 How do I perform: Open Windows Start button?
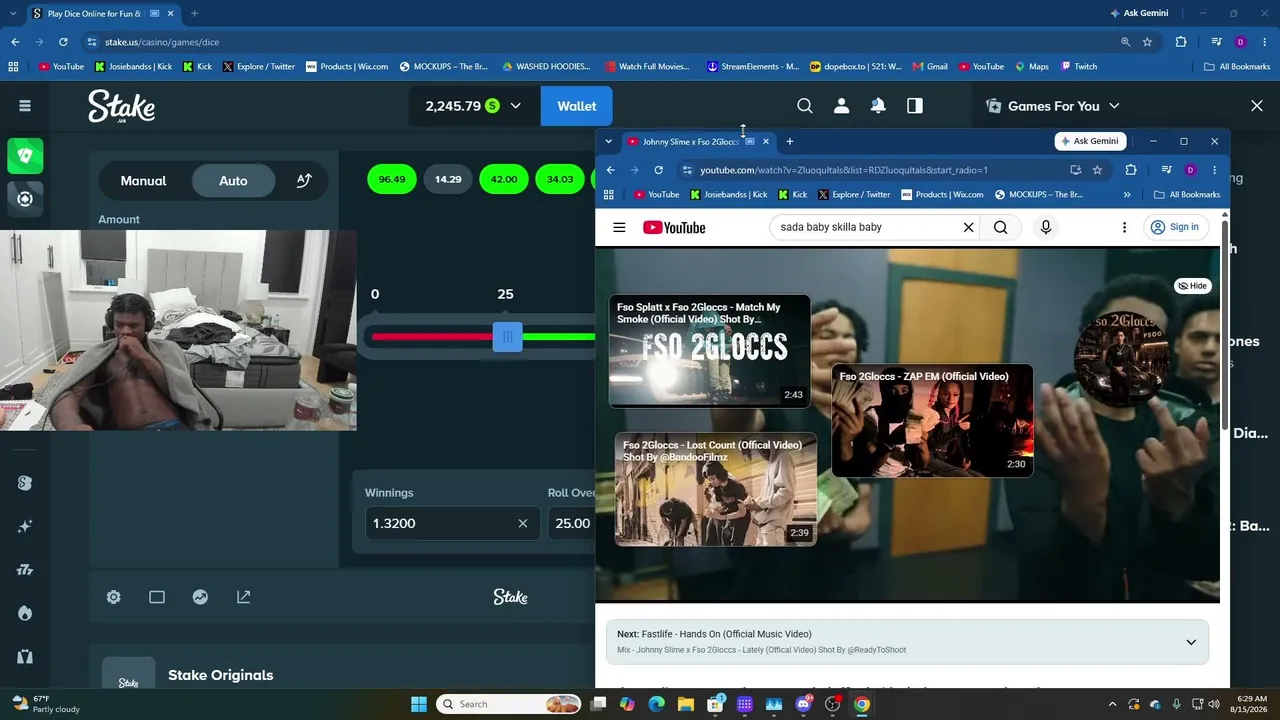coord(419,704)
